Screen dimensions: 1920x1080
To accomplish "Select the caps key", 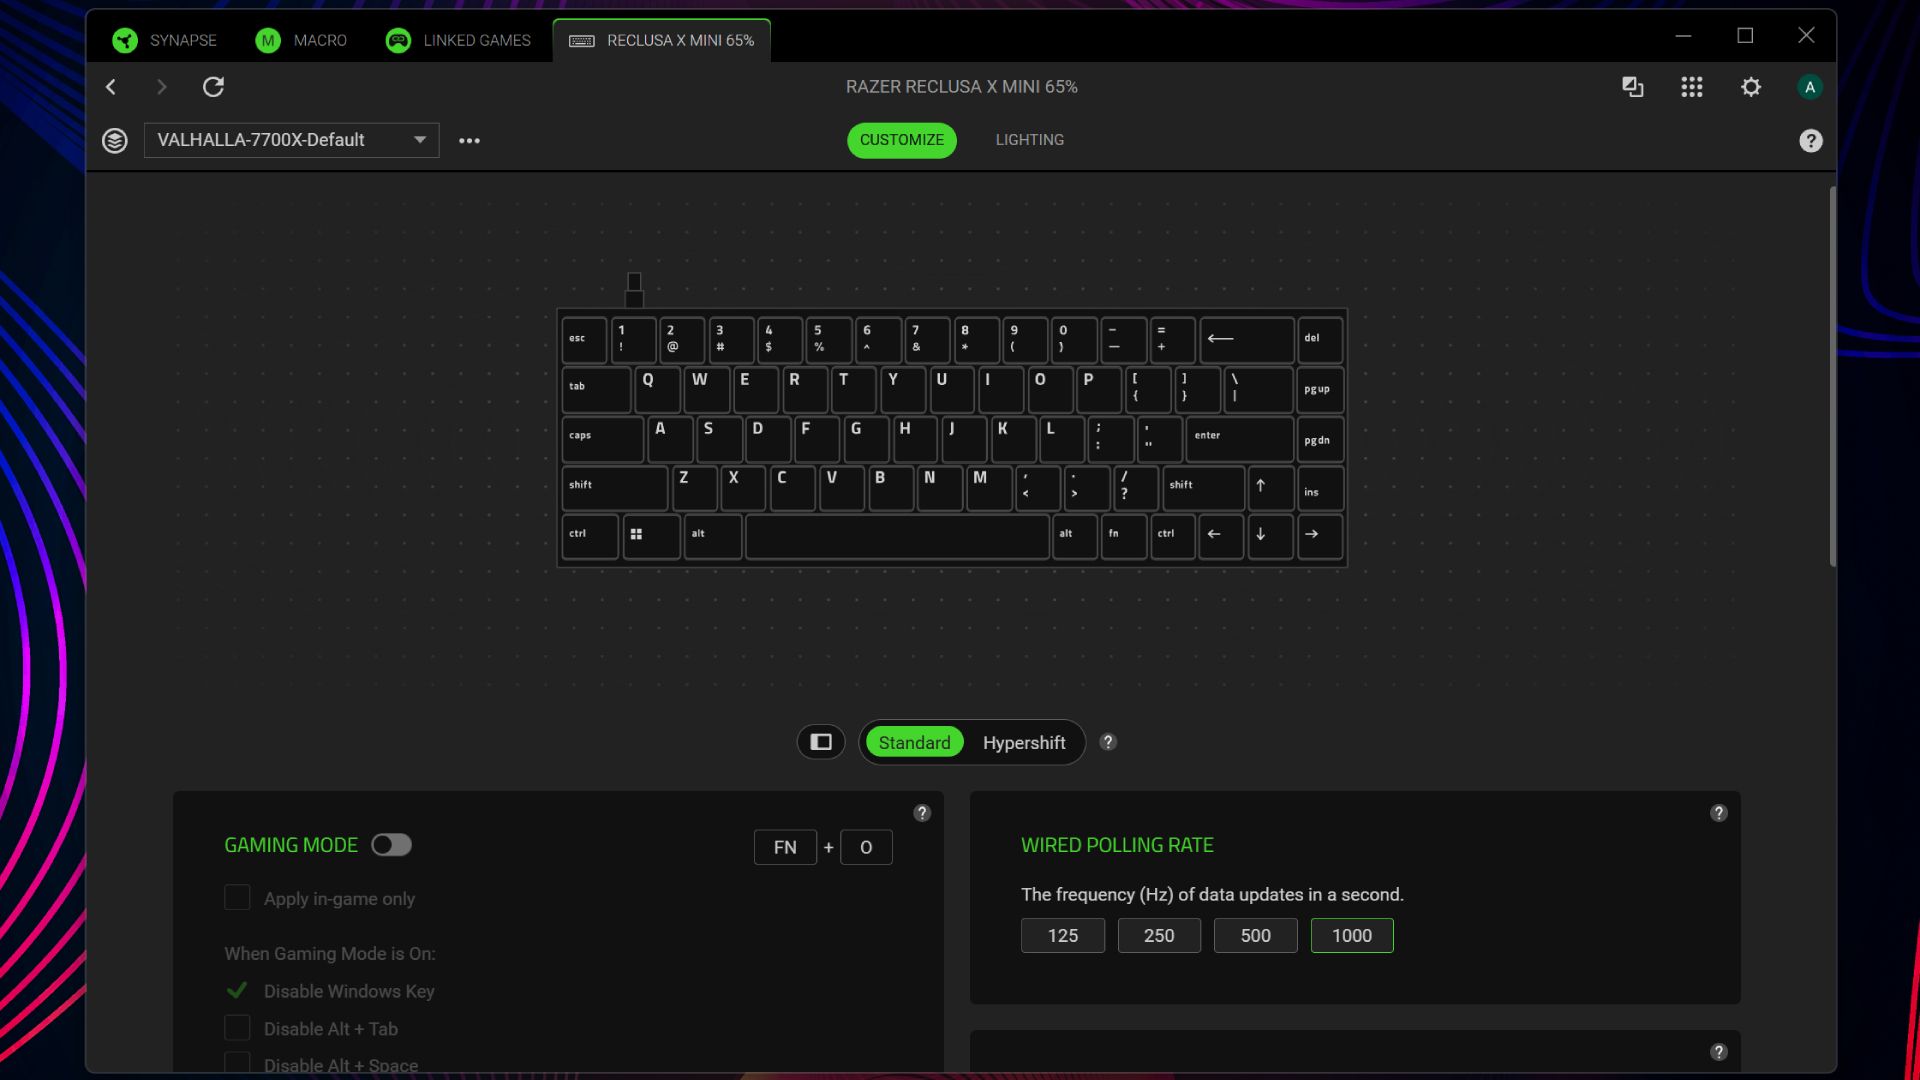I will (x=602, y=438).
